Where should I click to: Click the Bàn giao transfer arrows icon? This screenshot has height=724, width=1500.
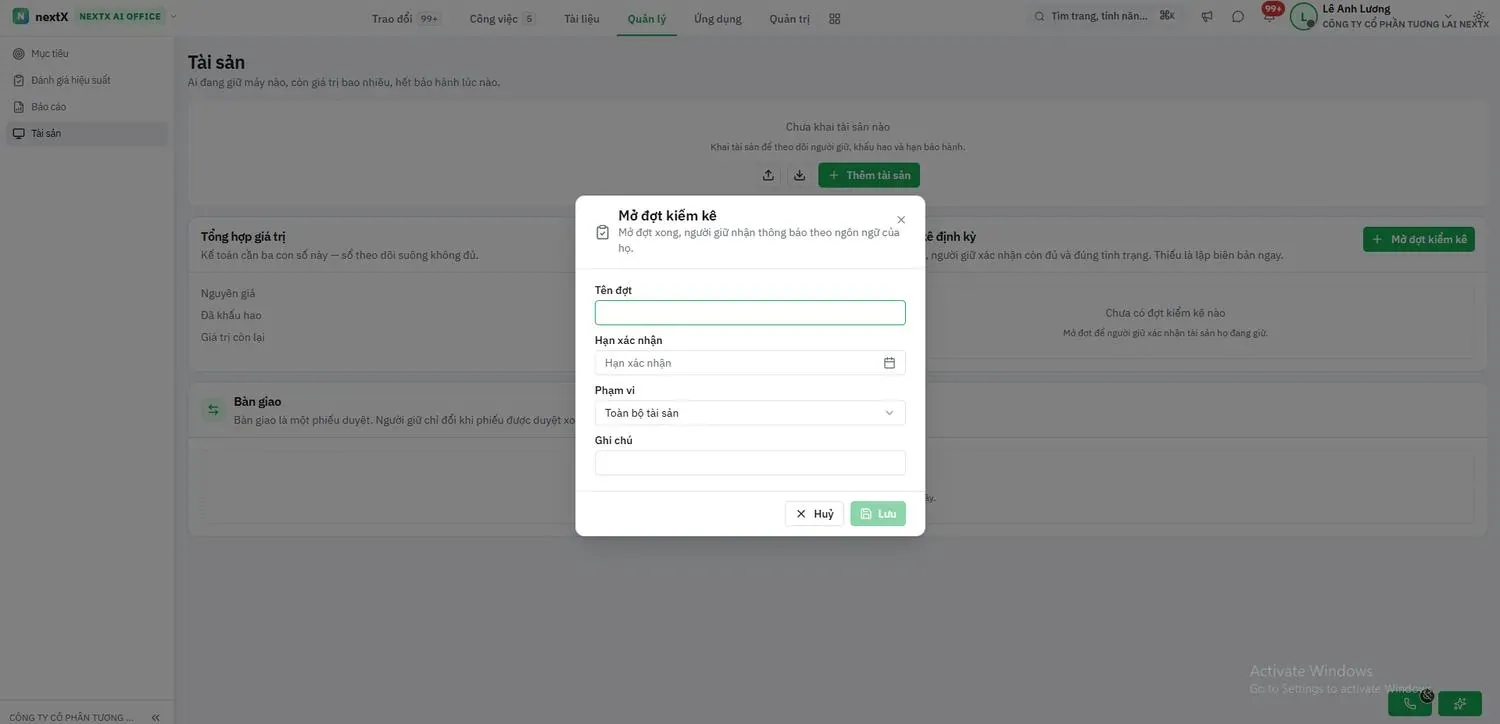213,410
